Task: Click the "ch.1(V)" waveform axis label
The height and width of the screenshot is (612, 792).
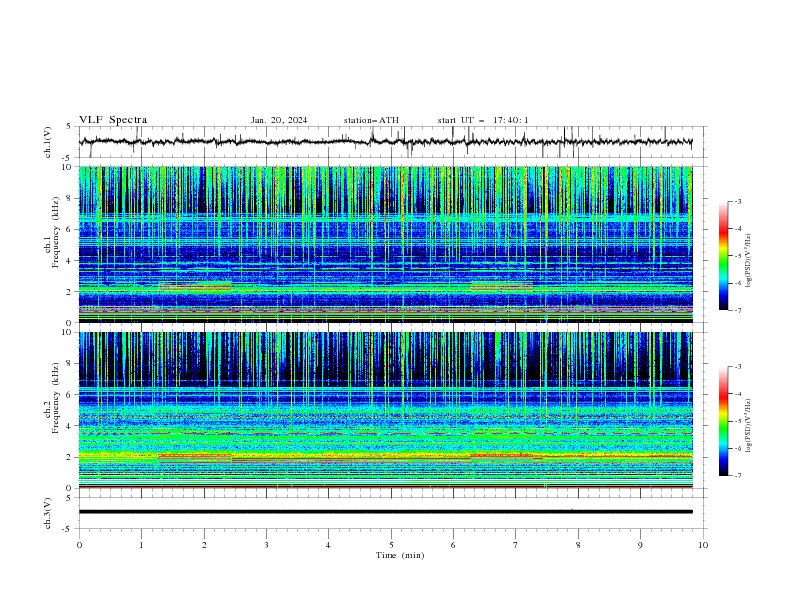Action: [x=48, y=142]
